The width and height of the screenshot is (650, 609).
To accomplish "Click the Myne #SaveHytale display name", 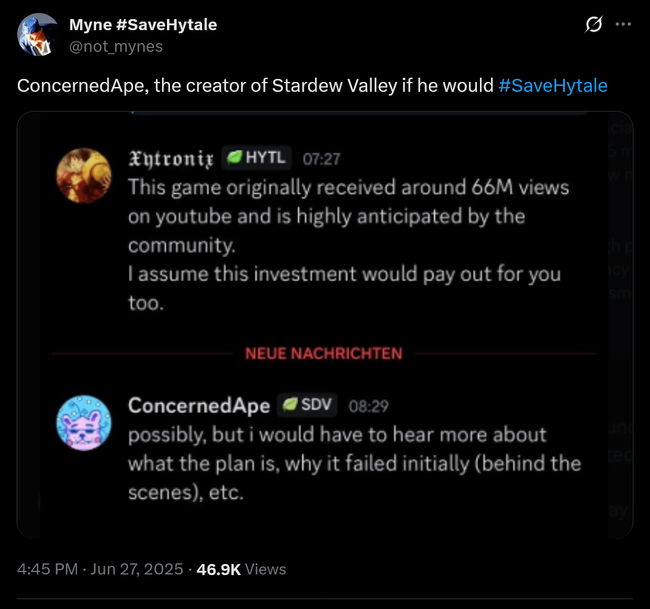I will tap(142, 24).
